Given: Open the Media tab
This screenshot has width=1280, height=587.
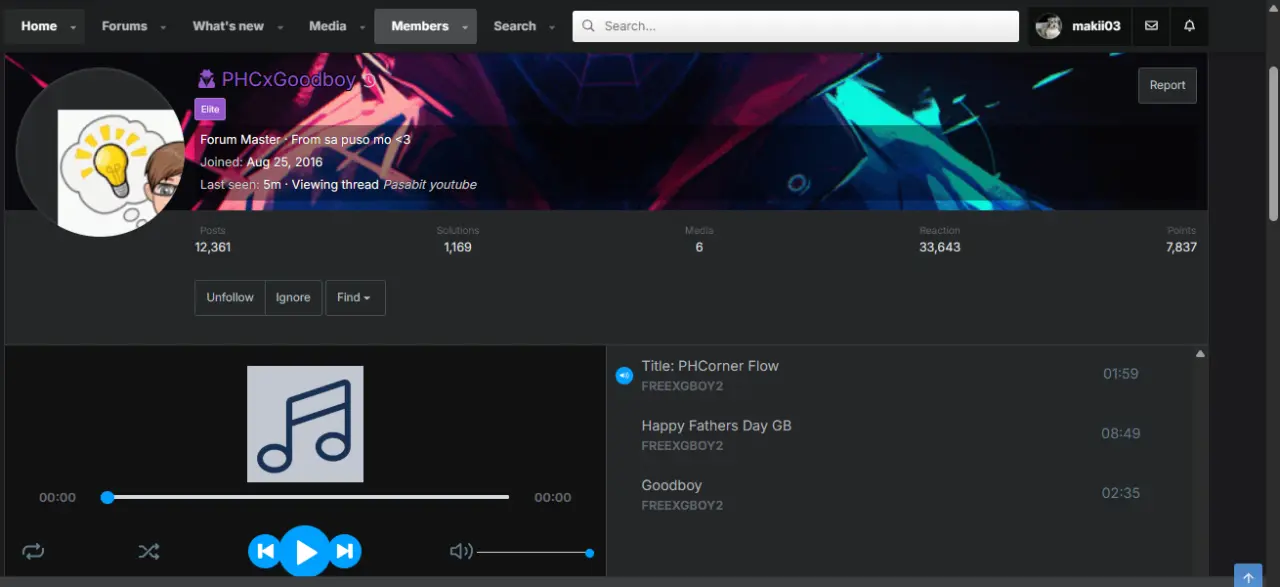Looking at the screenshot, I should pyautogui.click(x=327, y=26).
